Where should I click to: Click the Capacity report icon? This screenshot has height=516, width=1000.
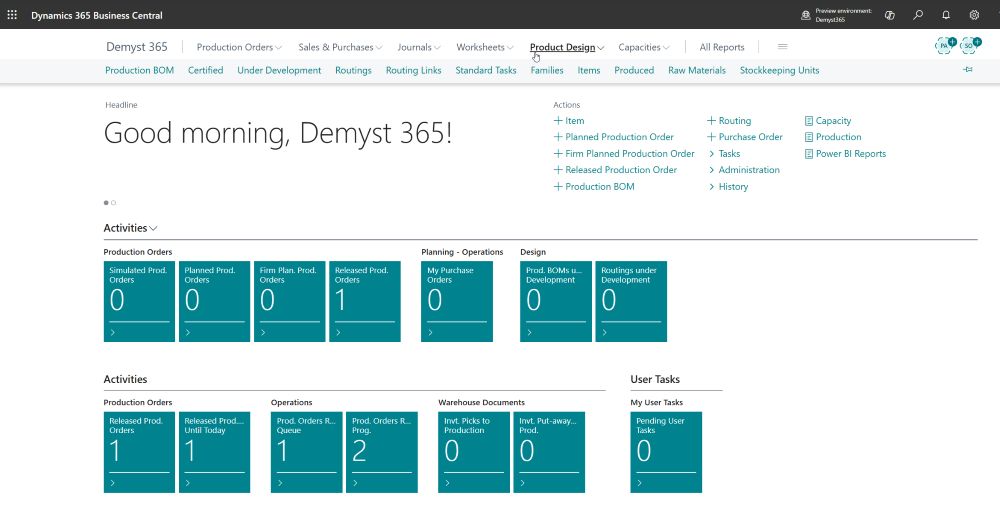coord(809,121)
